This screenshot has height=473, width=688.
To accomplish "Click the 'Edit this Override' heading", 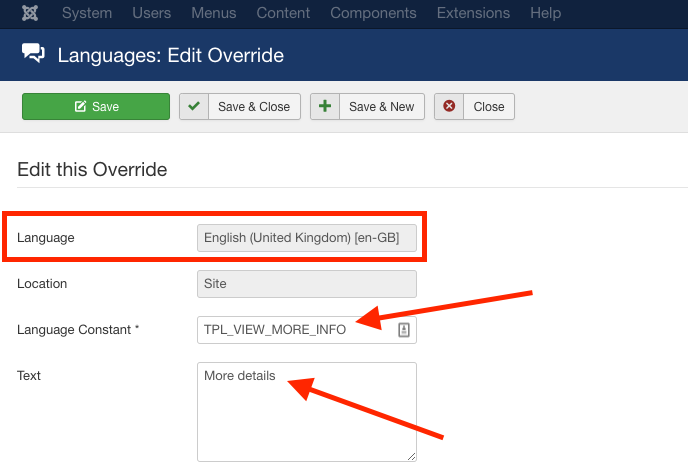I will (x=92, y=169).
